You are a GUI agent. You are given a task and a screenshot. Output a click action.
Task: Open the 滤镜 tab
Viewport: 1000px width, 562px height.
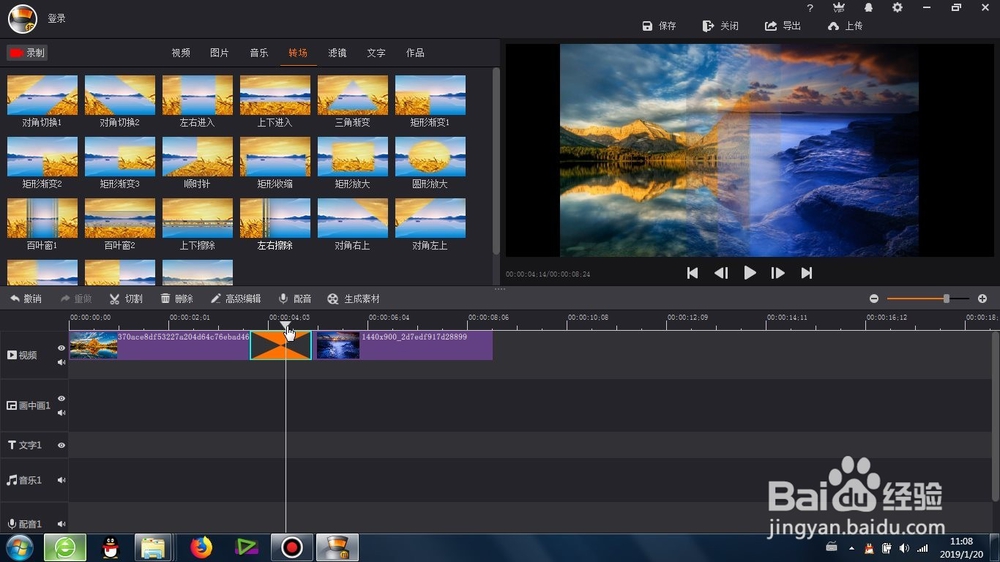(x=337, y=53)
